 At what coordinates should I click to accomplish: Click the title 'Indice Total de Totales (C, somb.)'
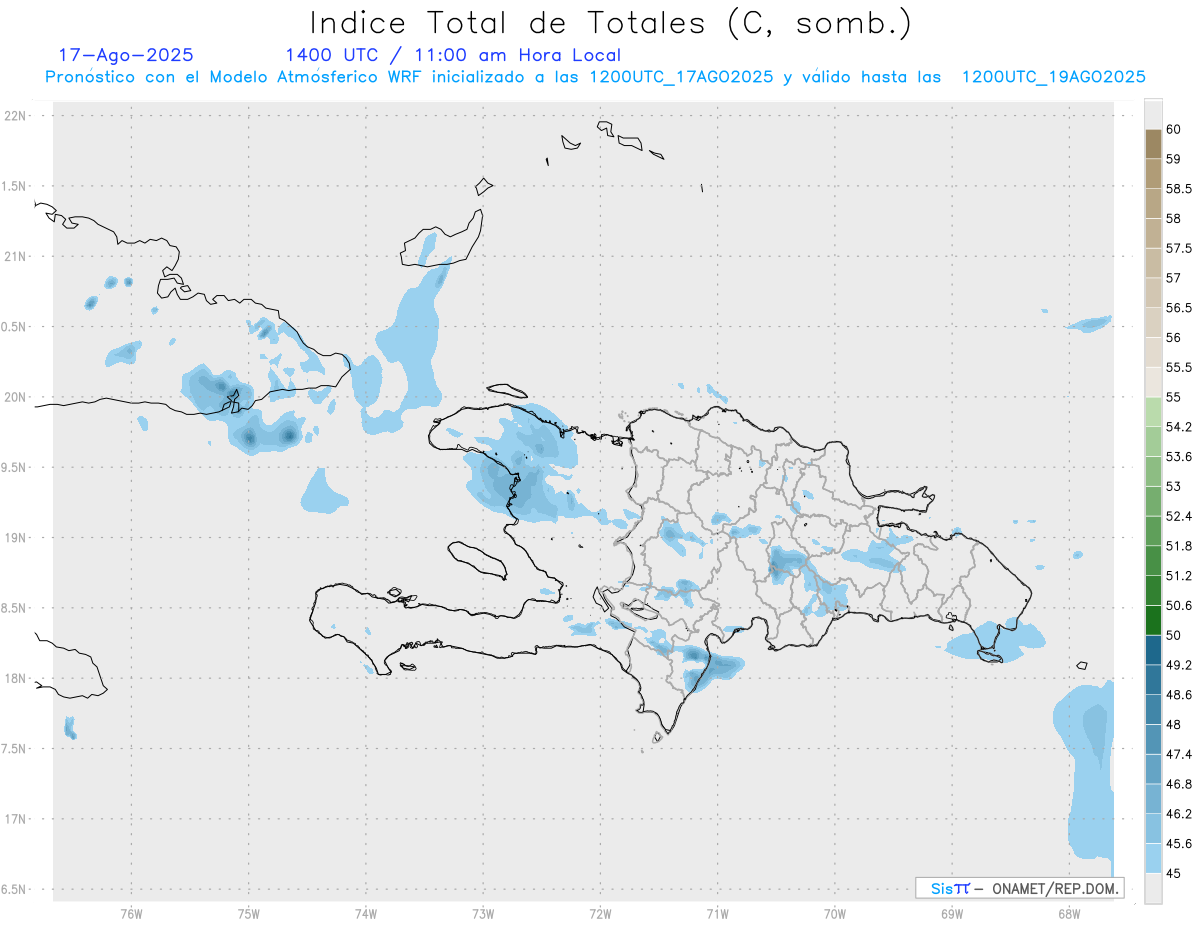[611, 23]
